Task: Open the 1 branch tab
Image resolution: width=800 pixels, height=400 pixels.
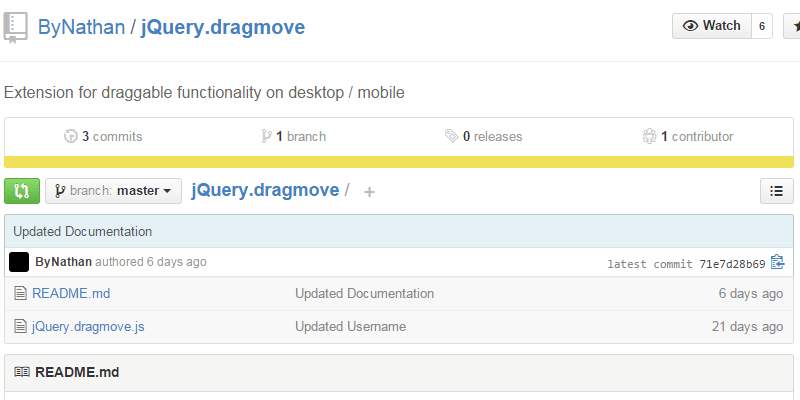Action: (293, 136)
